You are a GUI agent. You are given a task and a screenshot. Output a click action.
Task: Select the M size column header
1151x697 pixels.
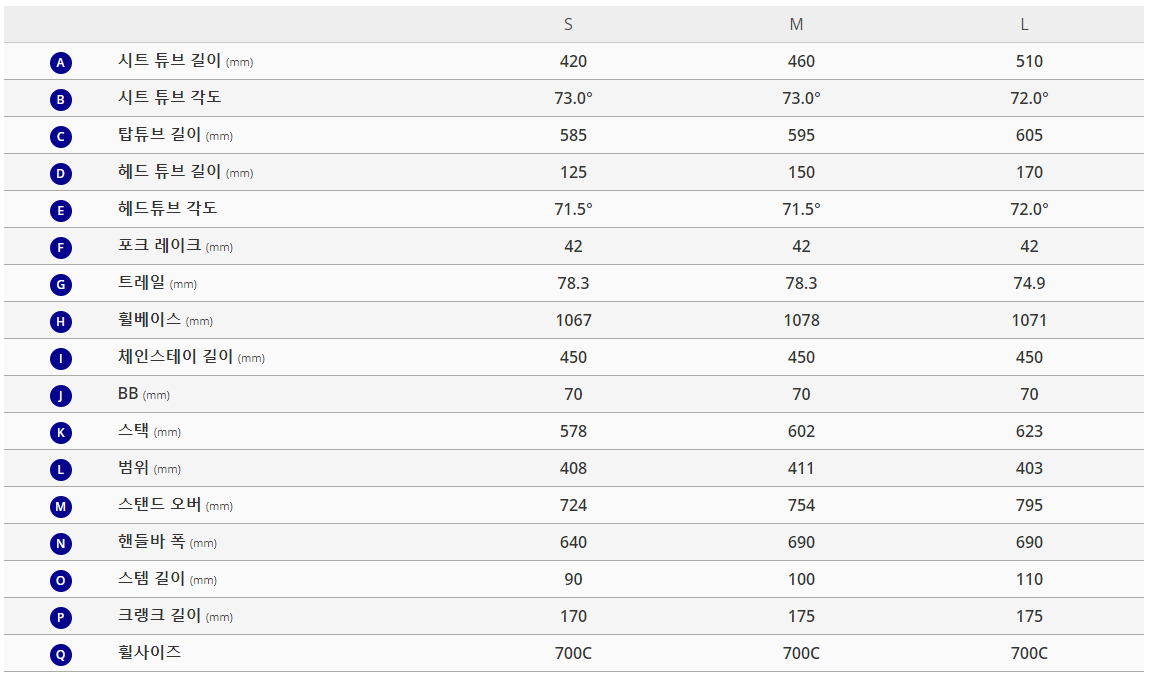(796, 25)
